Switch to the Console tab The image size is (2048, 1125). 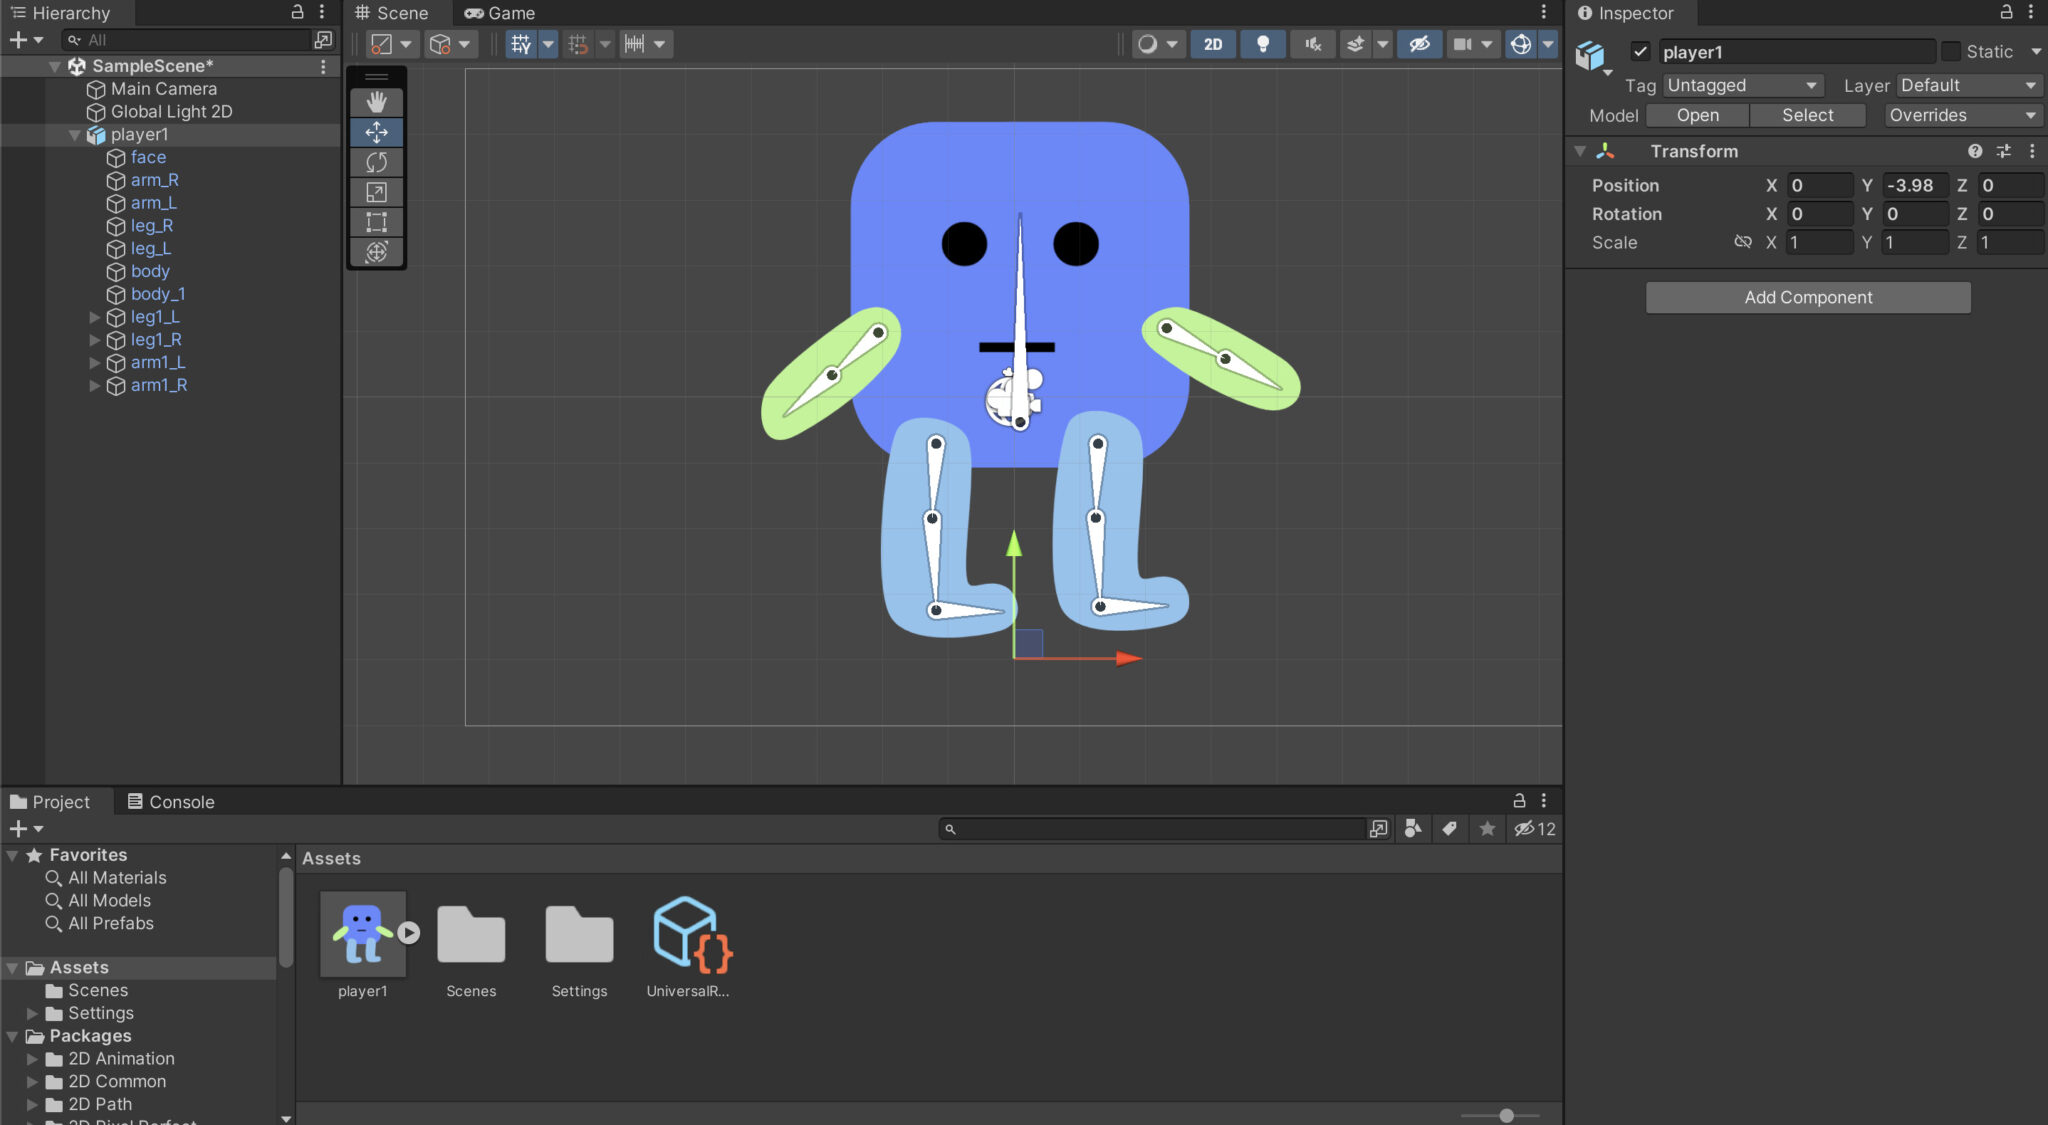coord(170,801)
